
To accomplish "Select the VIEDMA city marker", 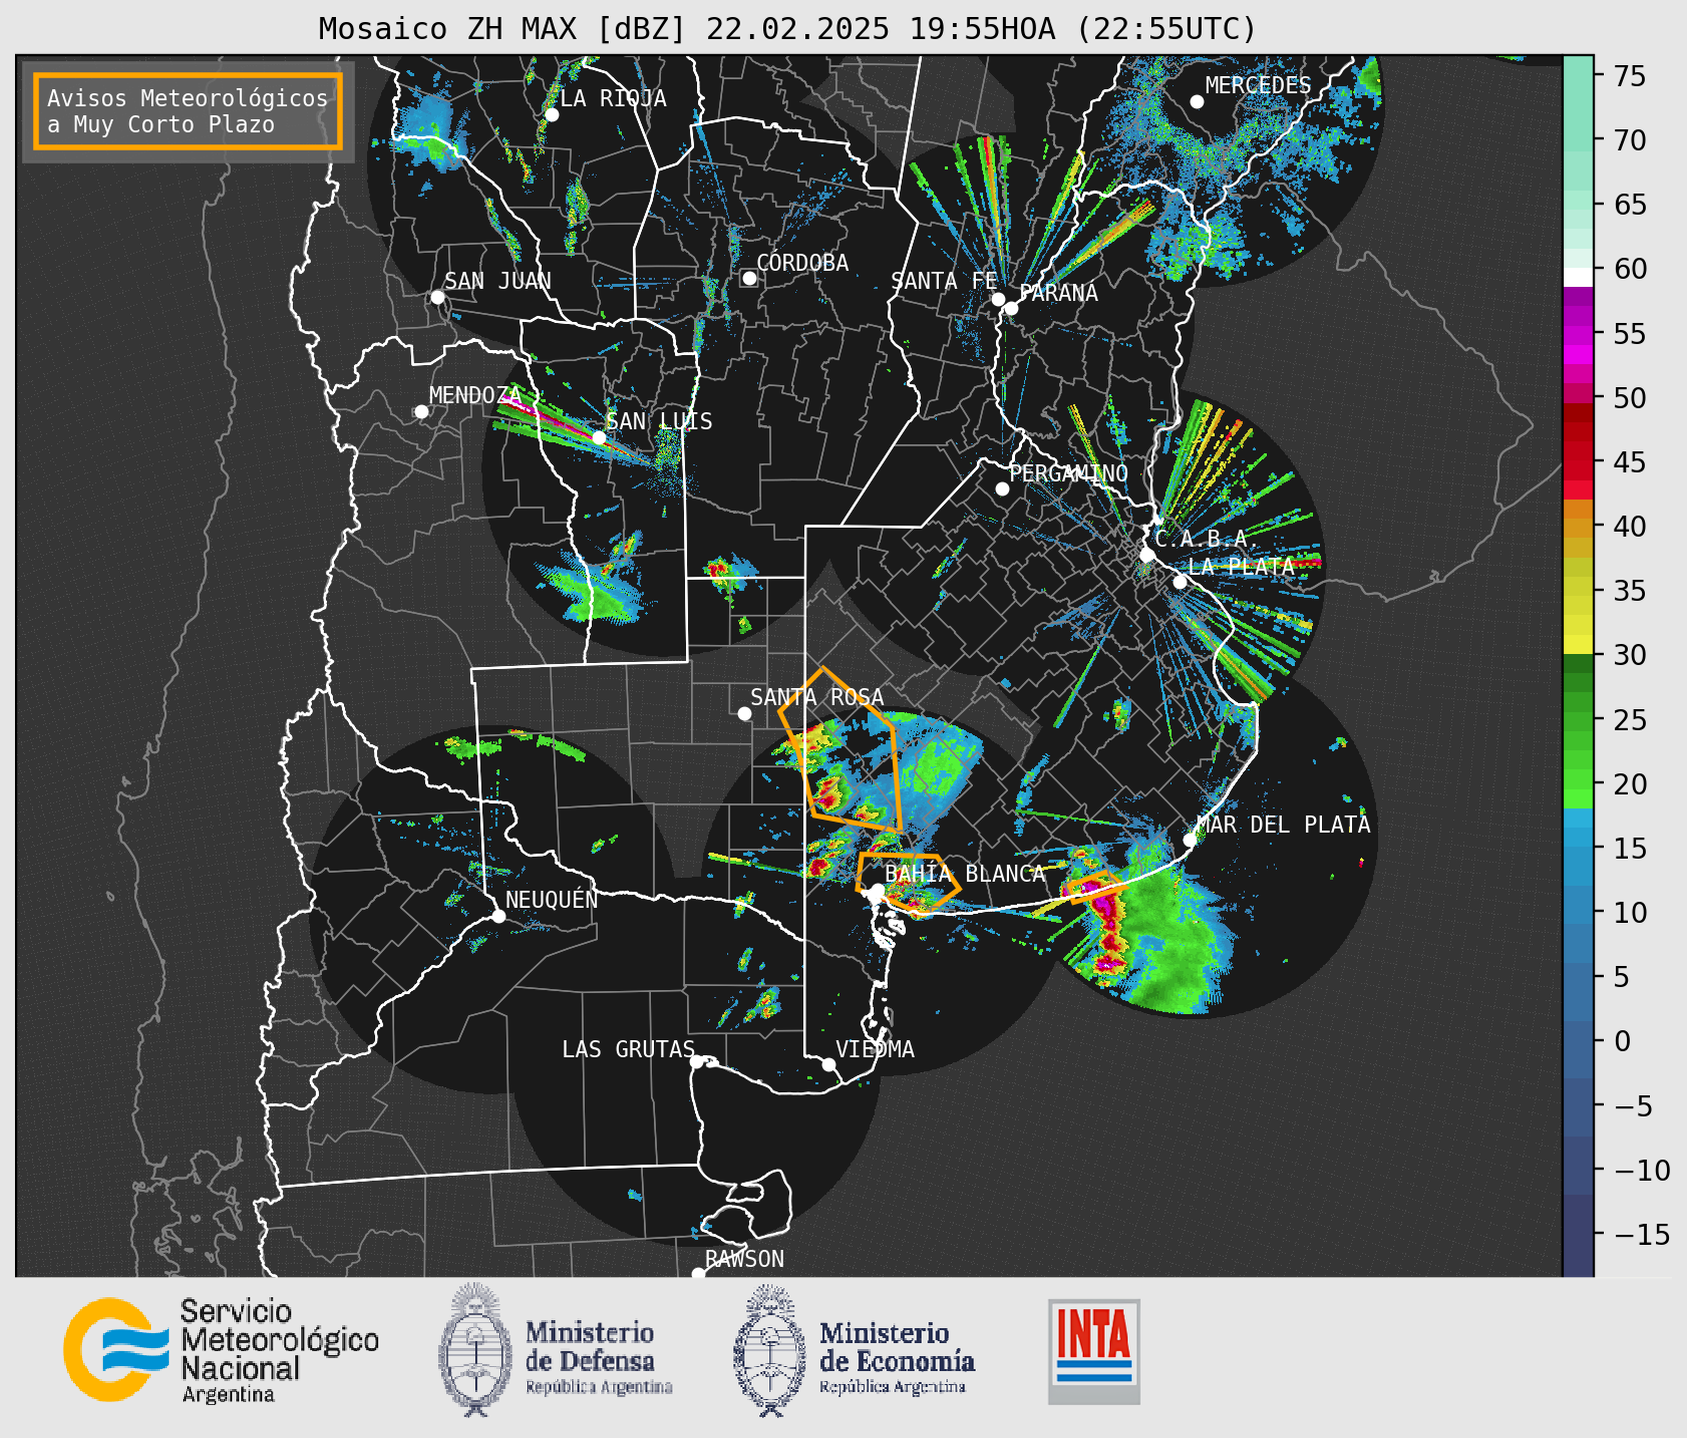I will [x=829, y=1064].
